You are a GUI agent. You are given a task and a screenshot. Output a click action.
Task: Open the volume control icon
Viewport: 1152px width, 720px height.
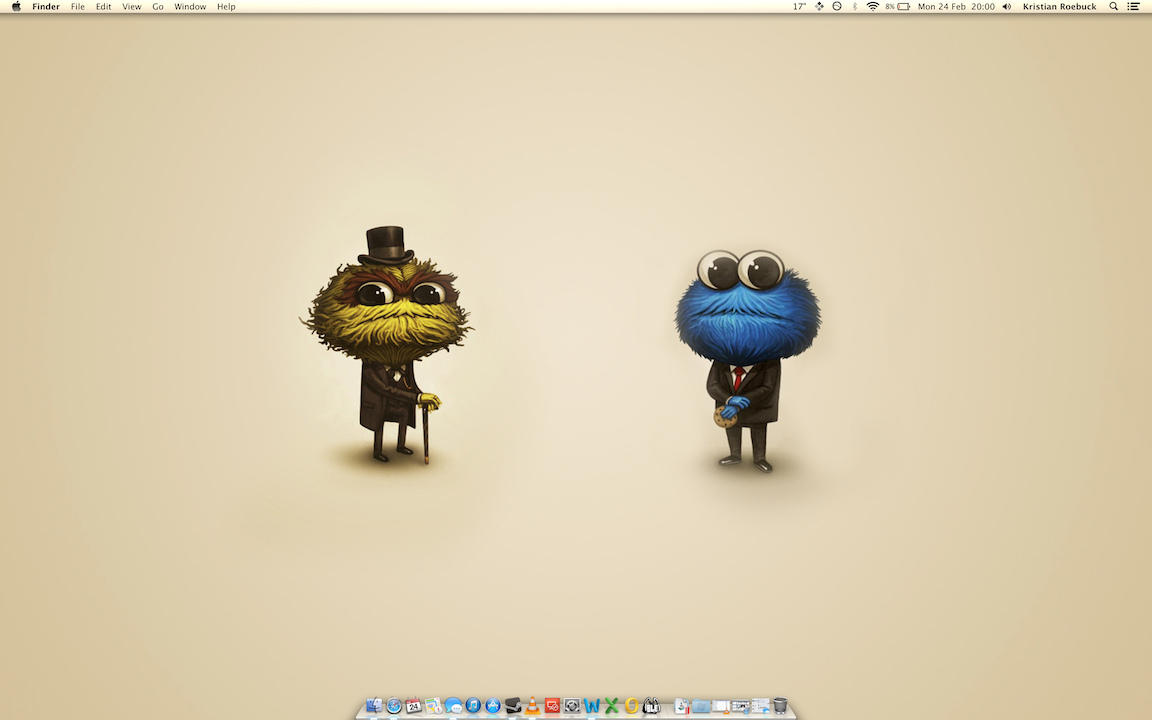click(x=1007, y=7)
